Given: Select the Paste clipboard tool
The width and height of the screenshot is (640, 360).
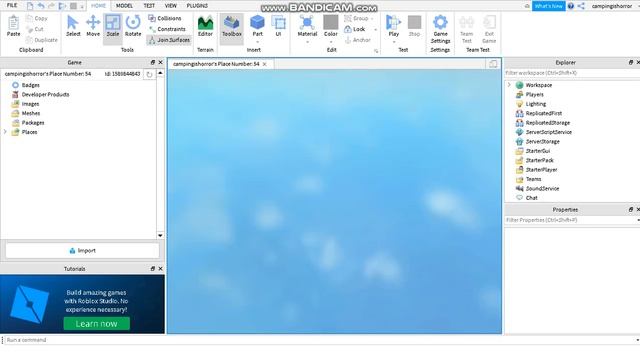Looking at the screenshot, I should coord(13,26).
